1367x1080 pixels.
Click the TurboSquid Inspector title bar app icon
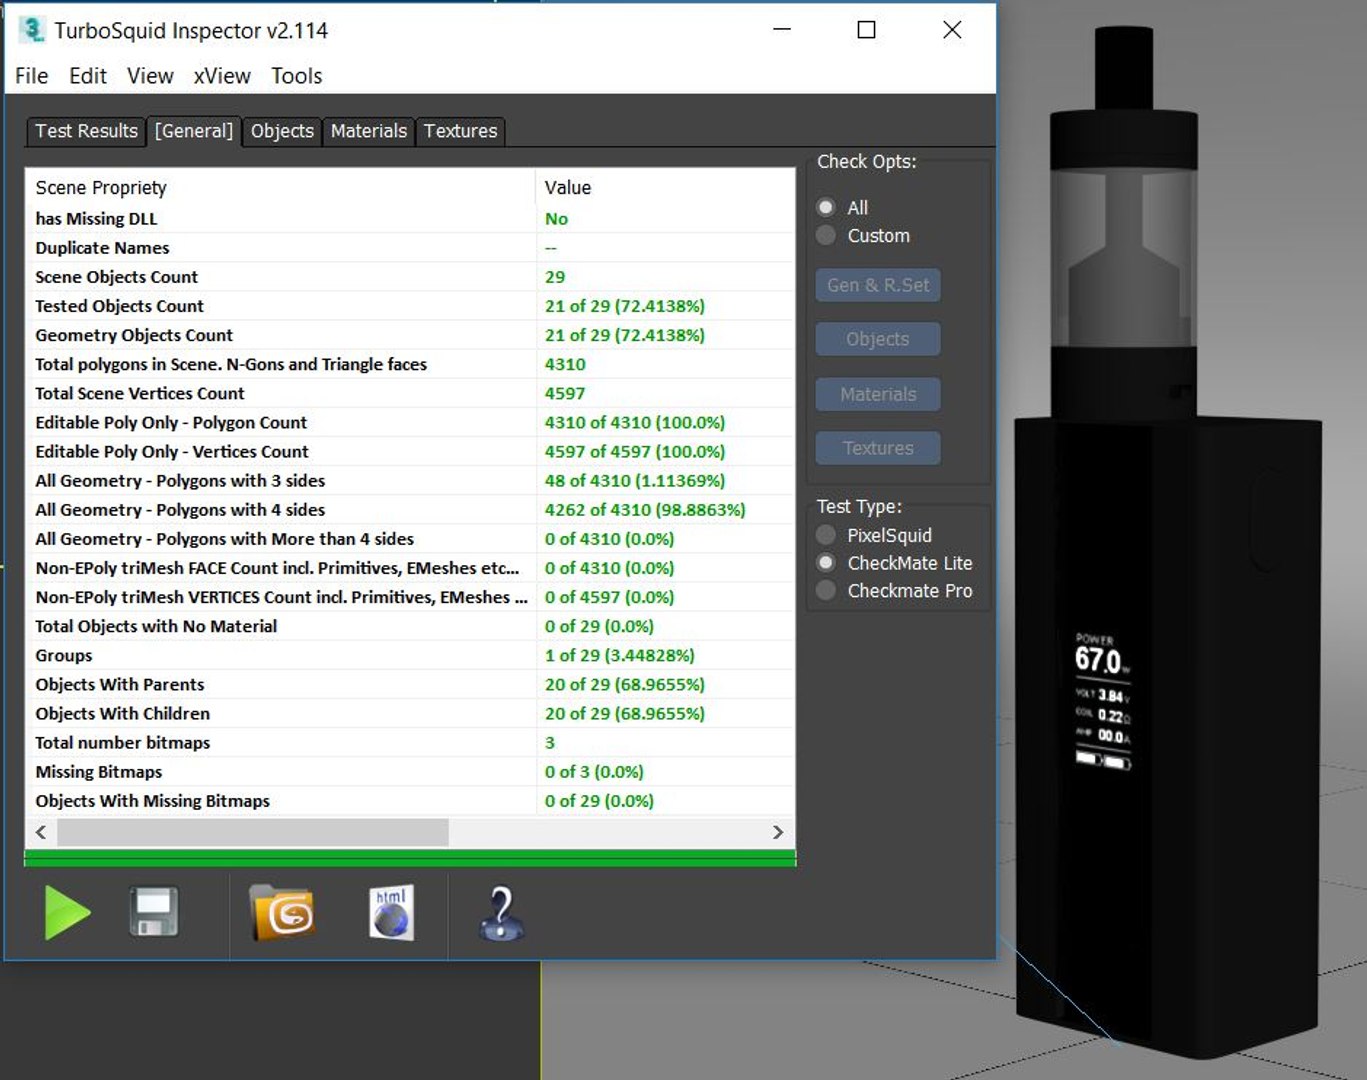(31, 30)
